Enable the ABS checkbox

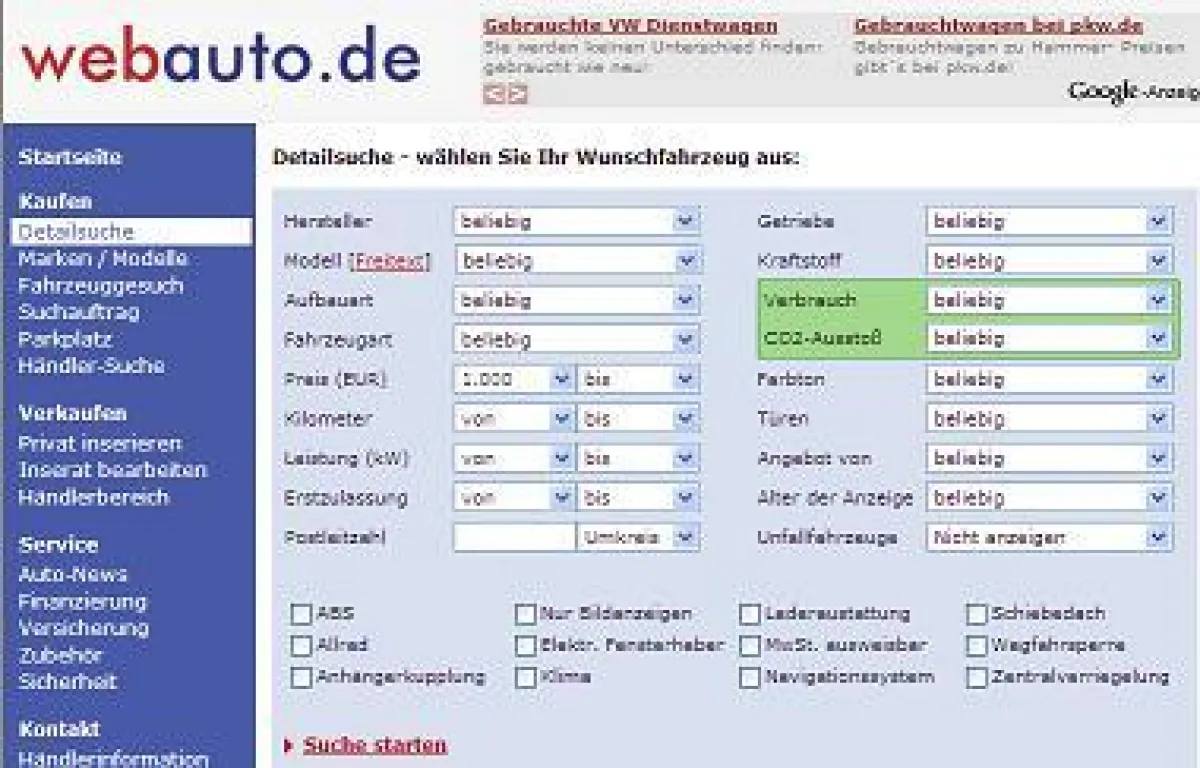(299, 613)
